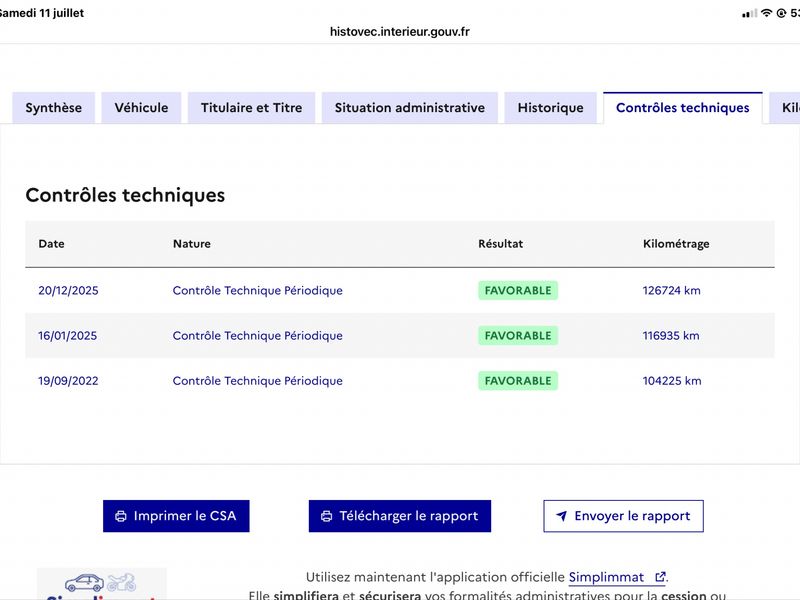
Task: Click the external link icon after Simplimmat
Action: click(x=660, y=577)
